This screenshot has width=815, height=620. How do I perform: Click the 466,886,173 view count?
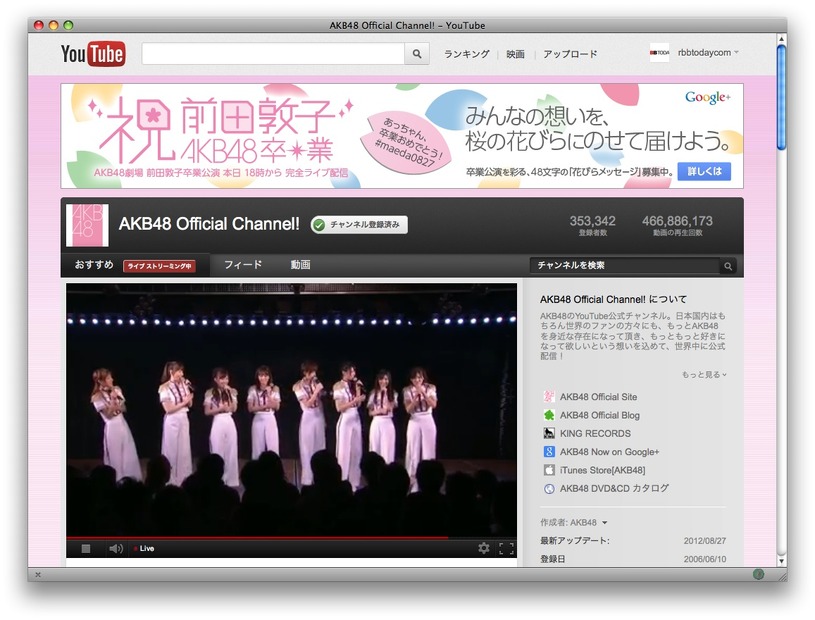point(677,221)
